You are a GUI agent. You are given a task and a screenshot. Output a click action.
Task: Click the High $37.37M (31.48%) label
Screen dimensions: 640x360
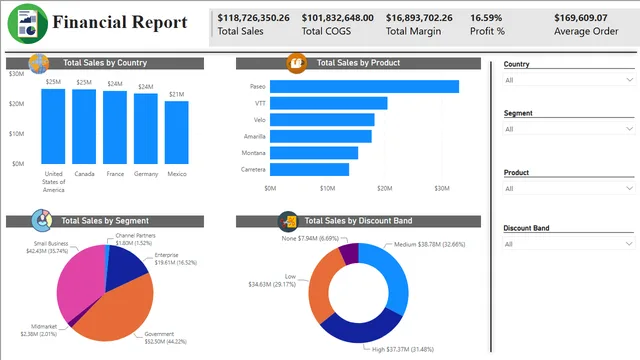[x=403, y=349]
